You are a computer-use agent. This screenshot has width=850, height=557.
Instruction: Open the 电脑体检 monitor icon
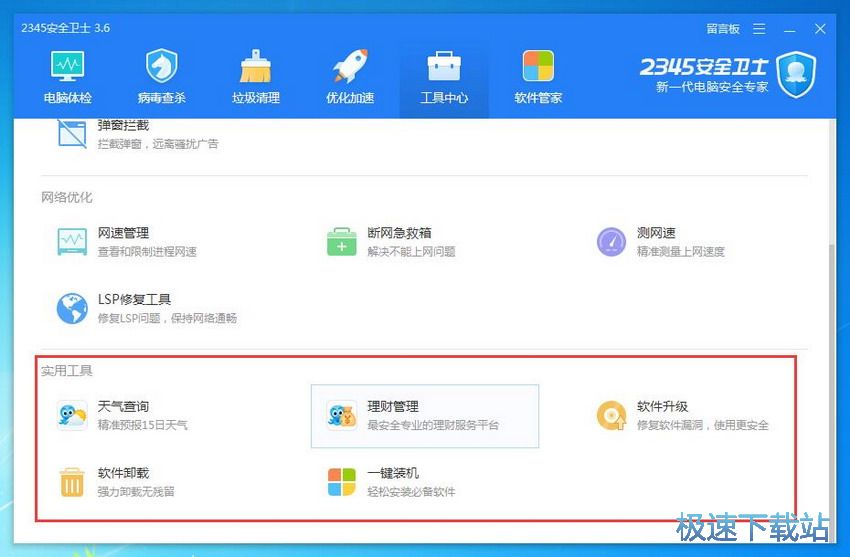pyautogui.click(x=68, y=66)
